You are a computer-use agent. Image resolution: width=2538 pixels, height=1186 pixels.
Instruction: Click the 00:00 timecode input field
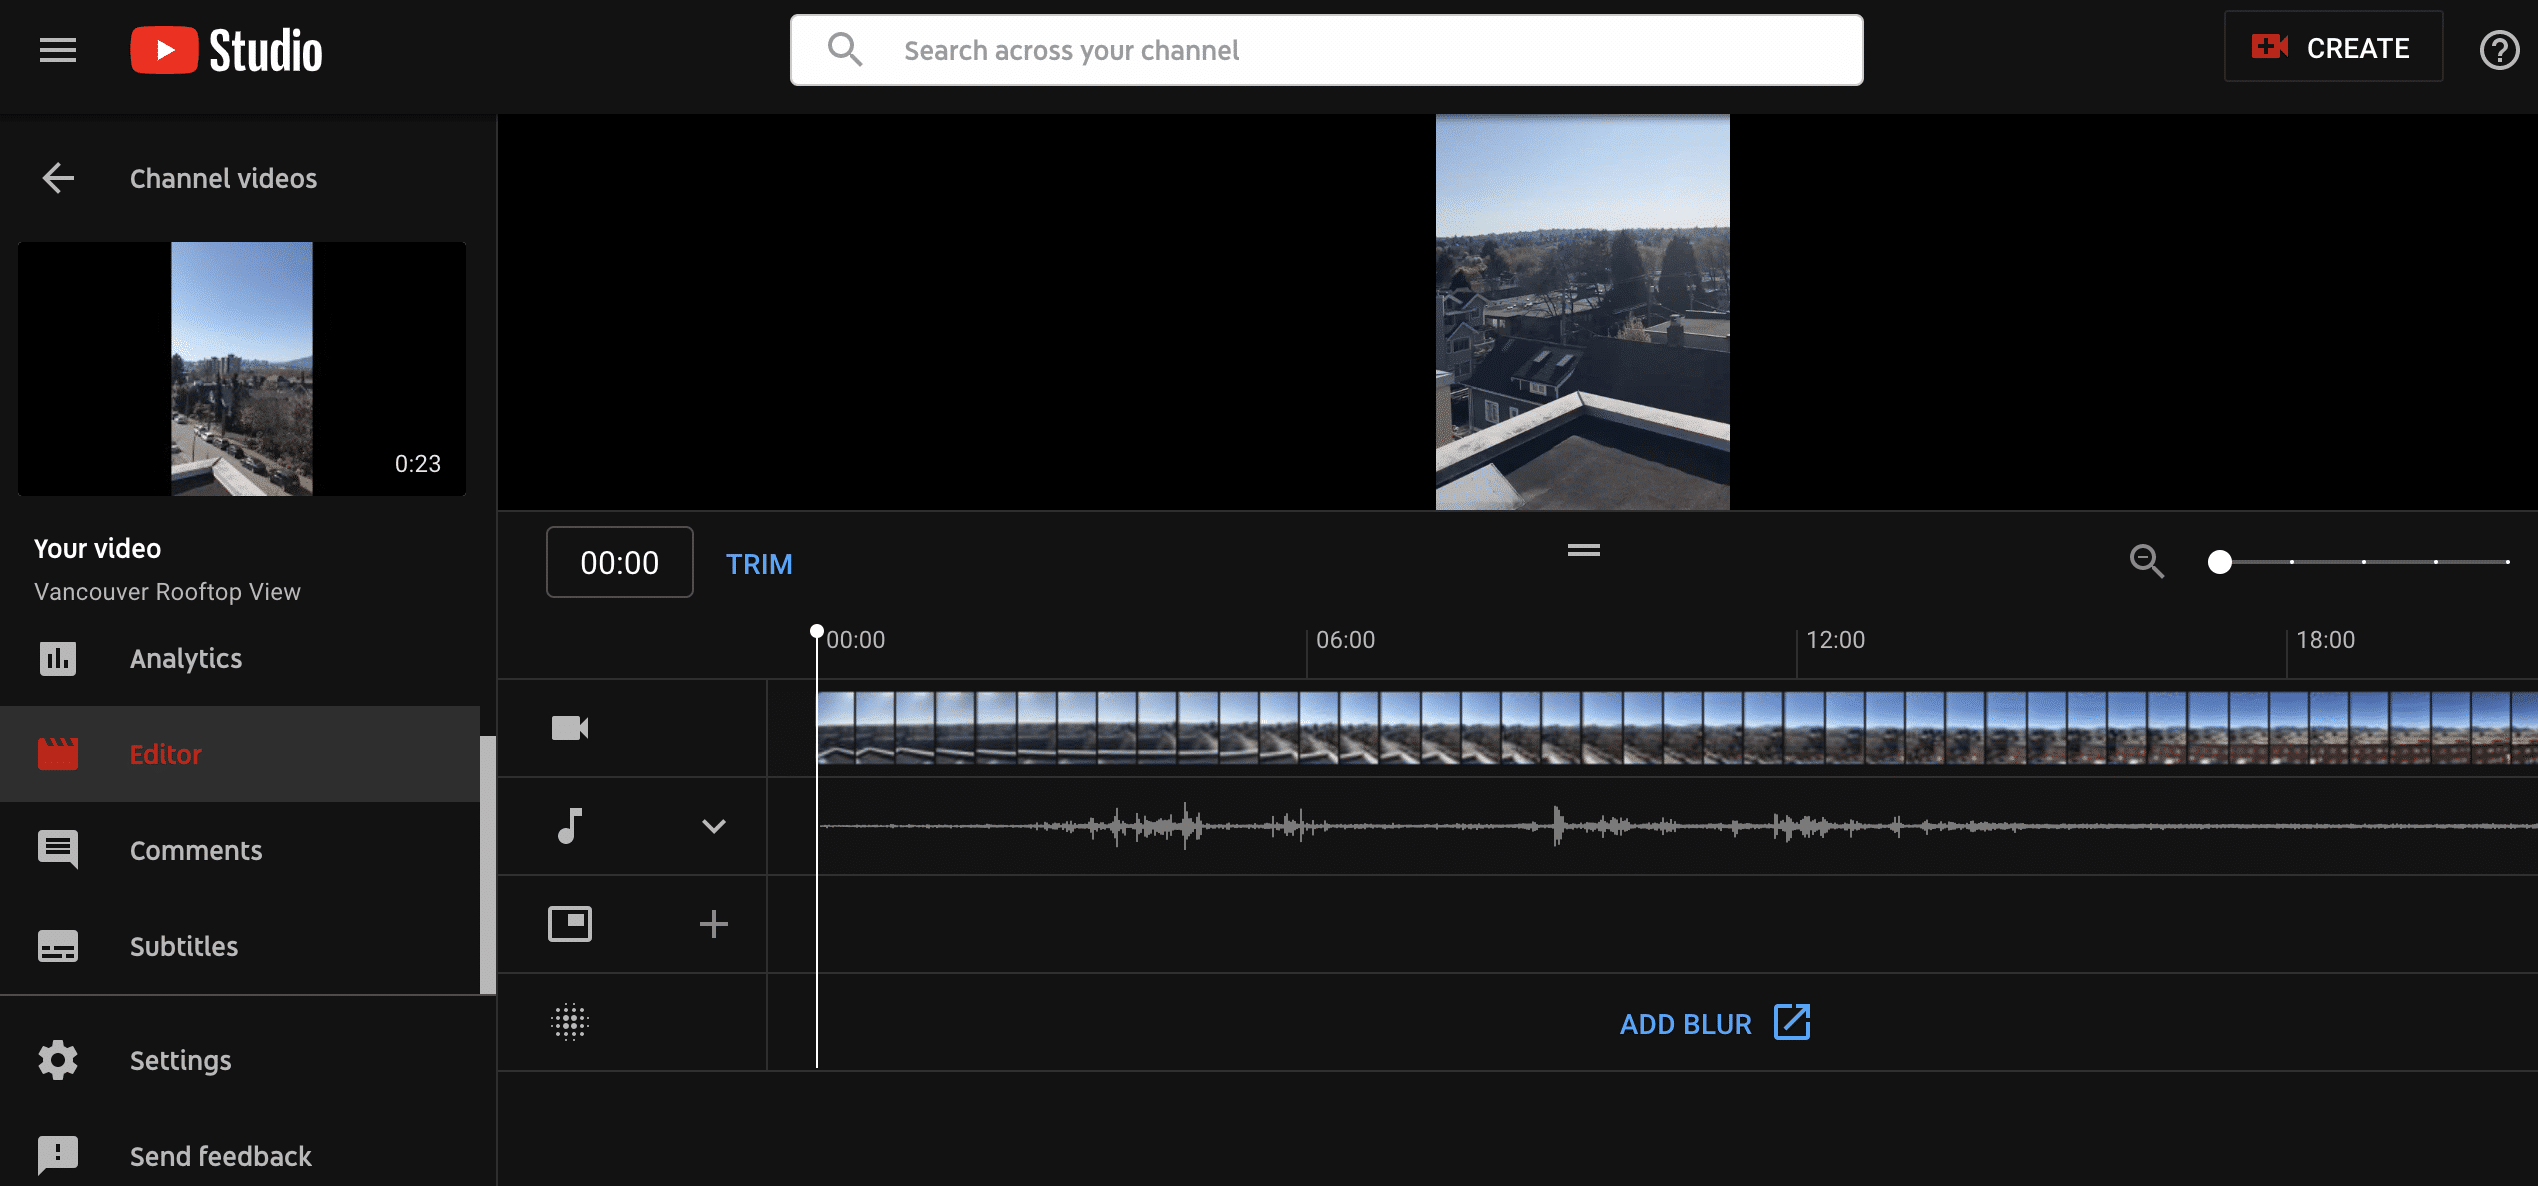coord(618,561)
